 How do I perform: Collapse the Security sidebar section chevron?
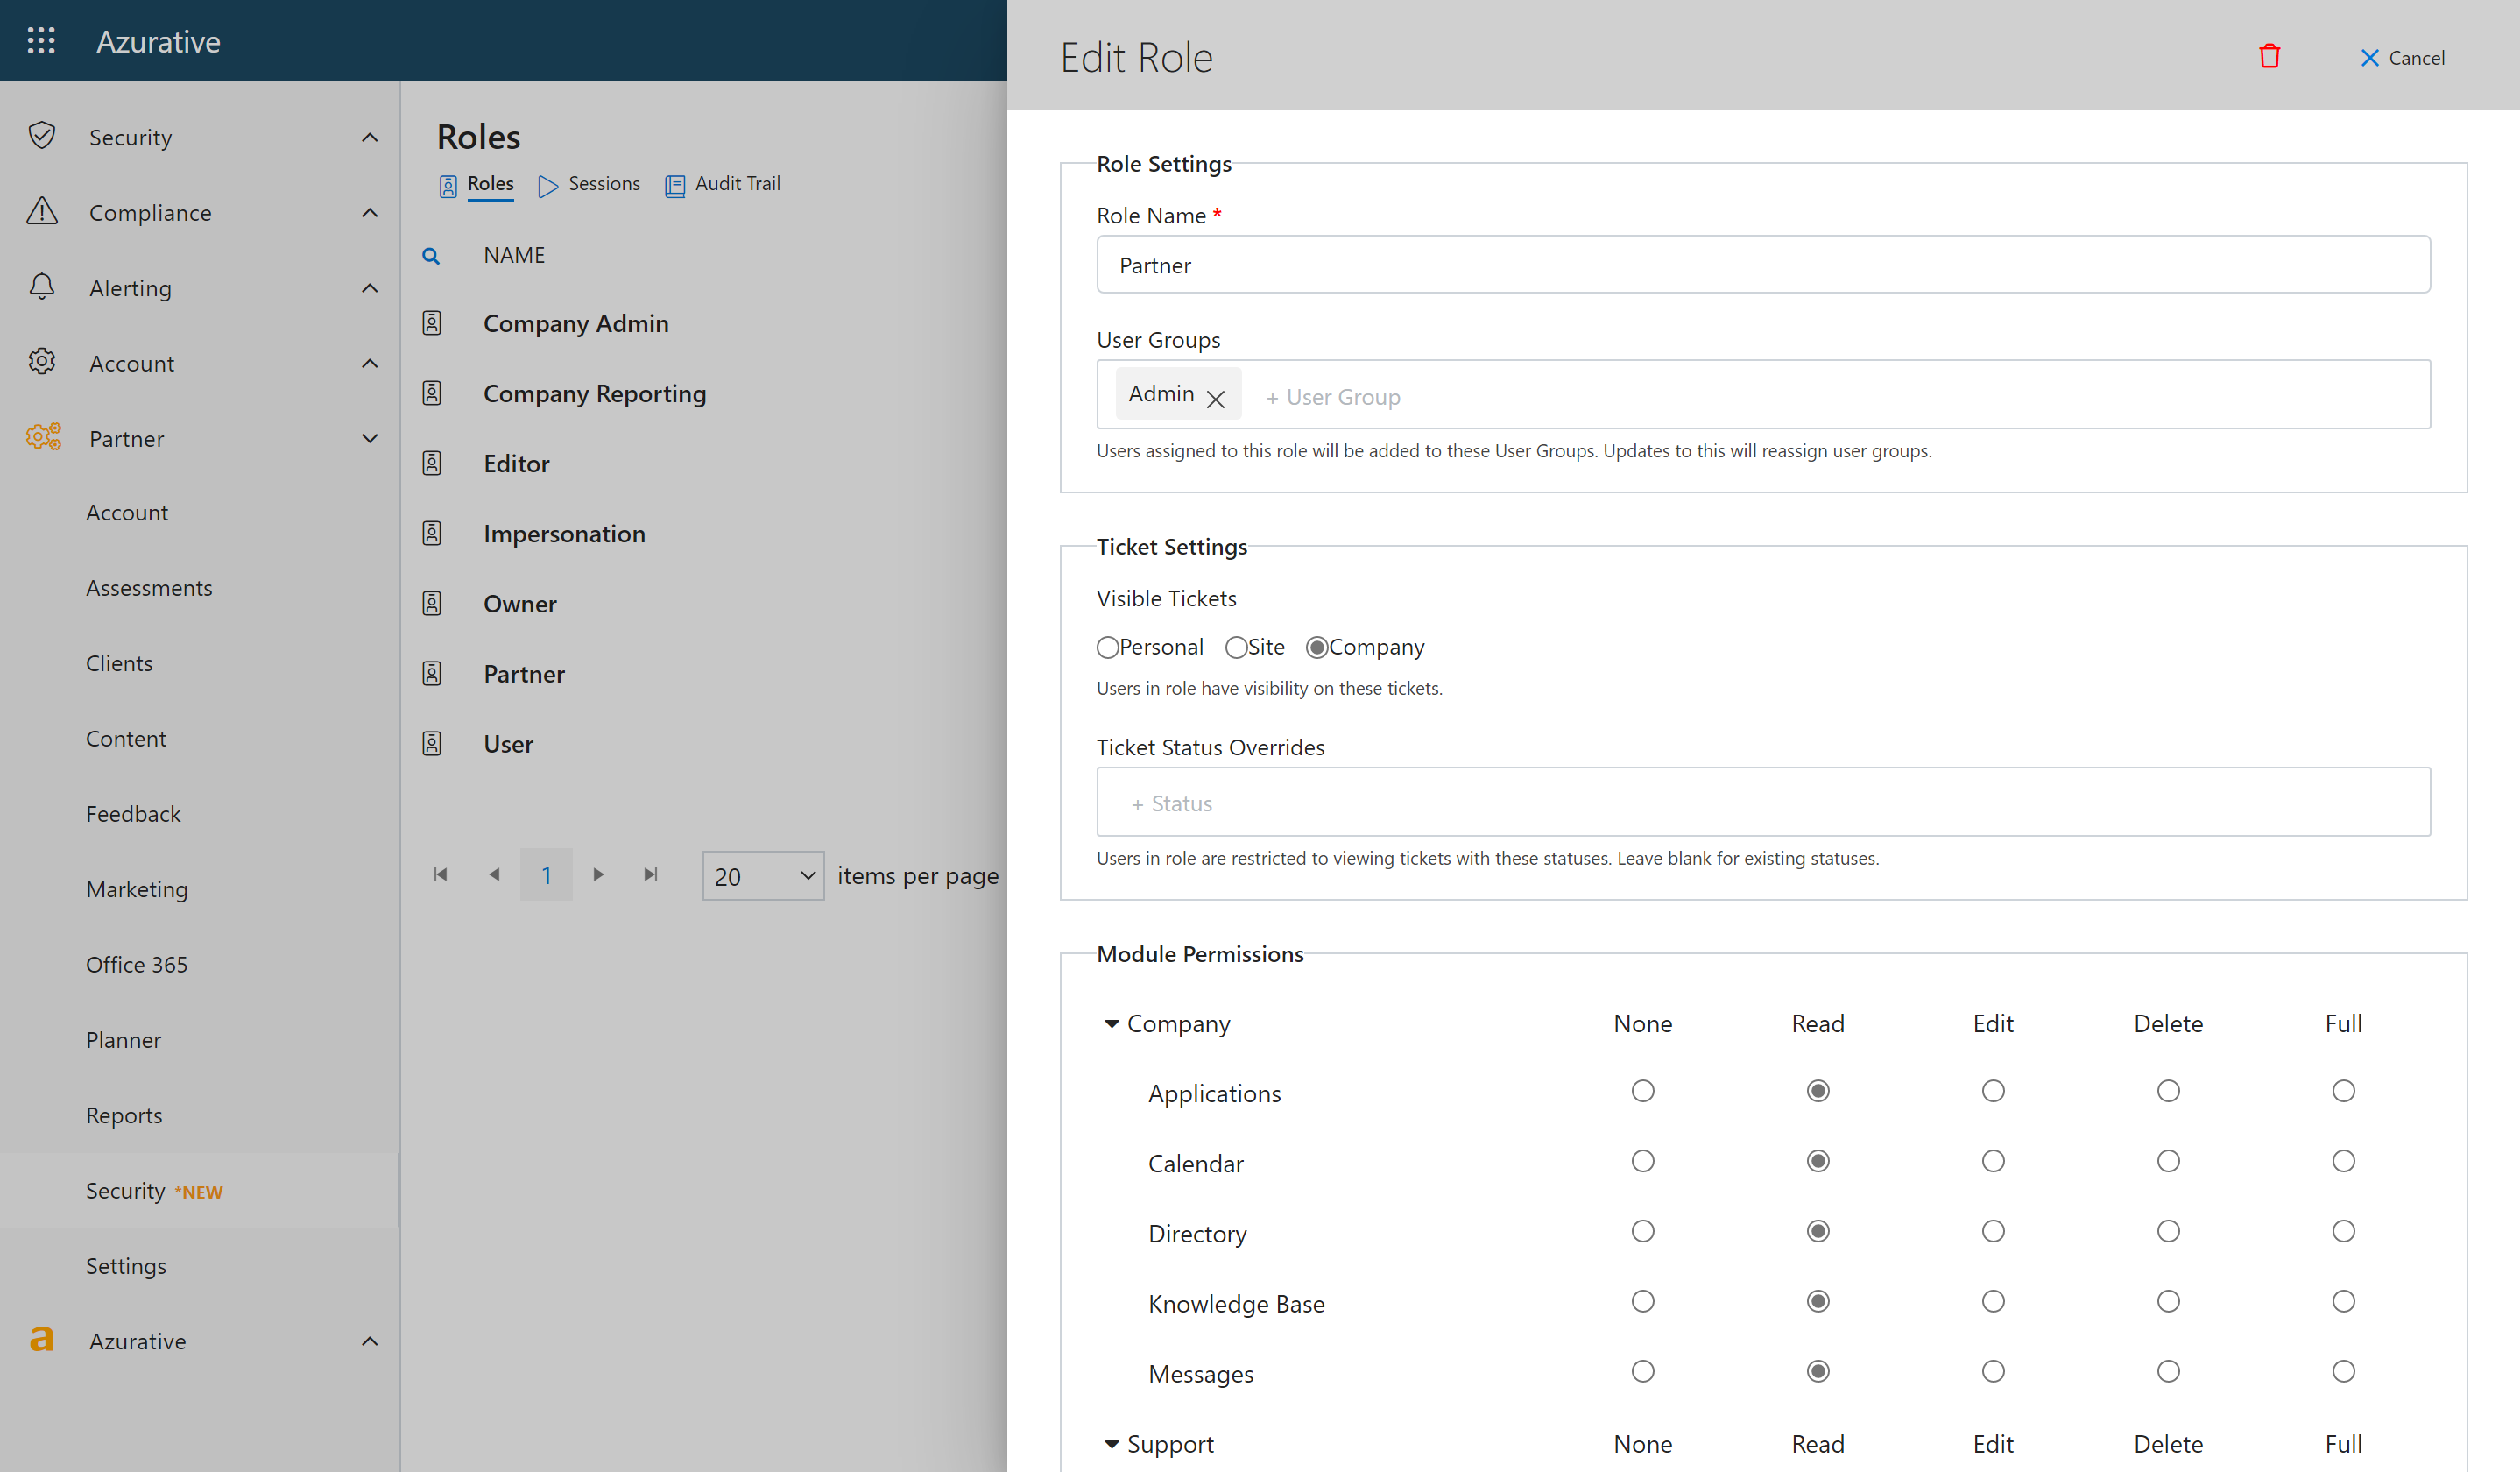pyautogui.click(x=370, y=137)
